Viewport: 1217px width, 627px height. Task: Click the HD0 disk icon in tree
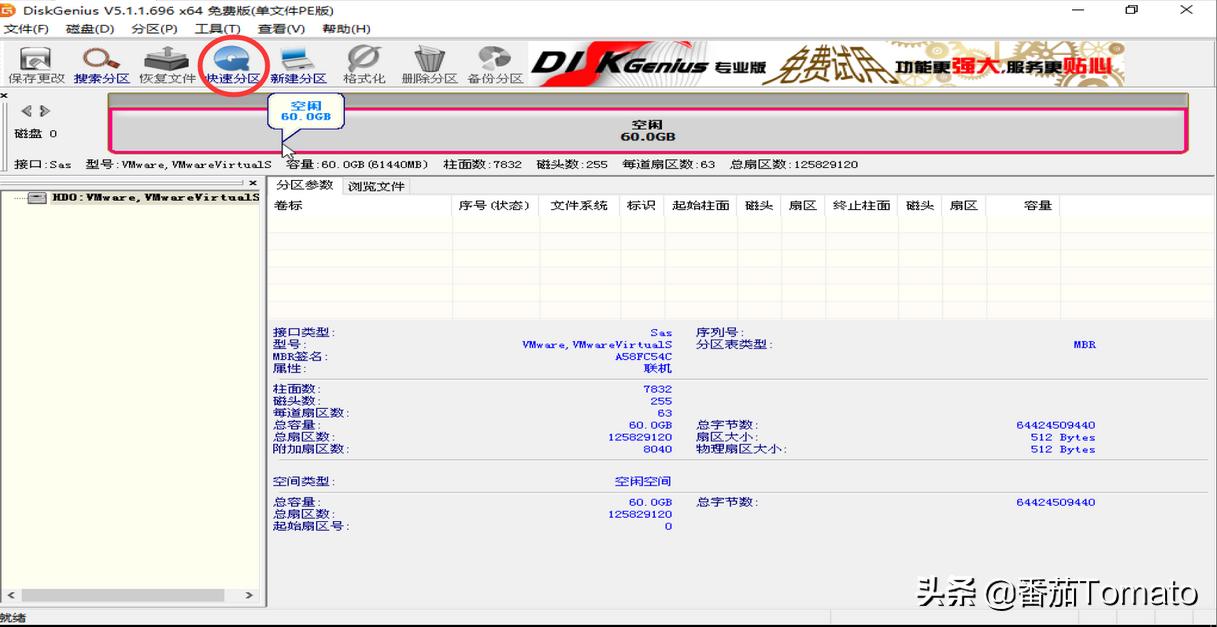[x=37, y=198]
